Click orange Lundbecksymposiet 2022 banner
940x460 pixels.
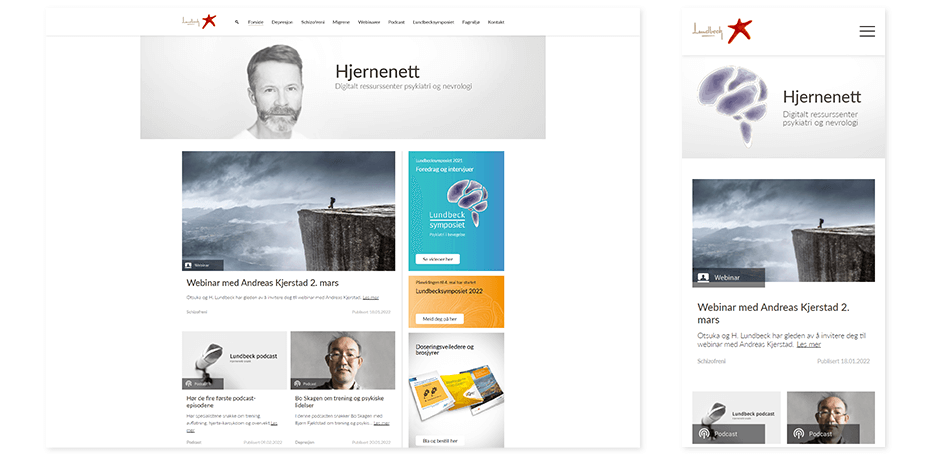(456, 301)
